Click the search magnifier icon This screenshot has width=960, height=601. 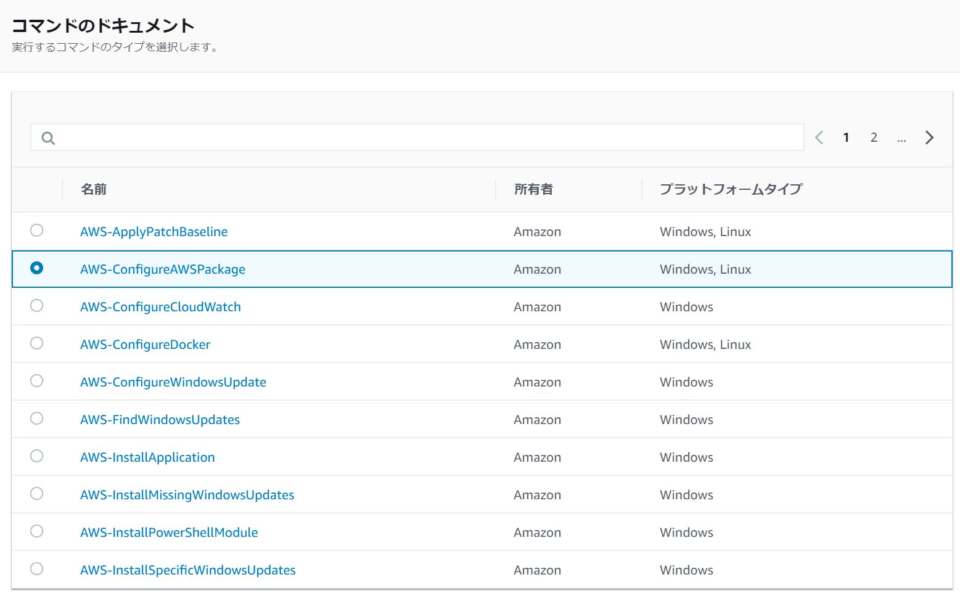tap(48, 137)
